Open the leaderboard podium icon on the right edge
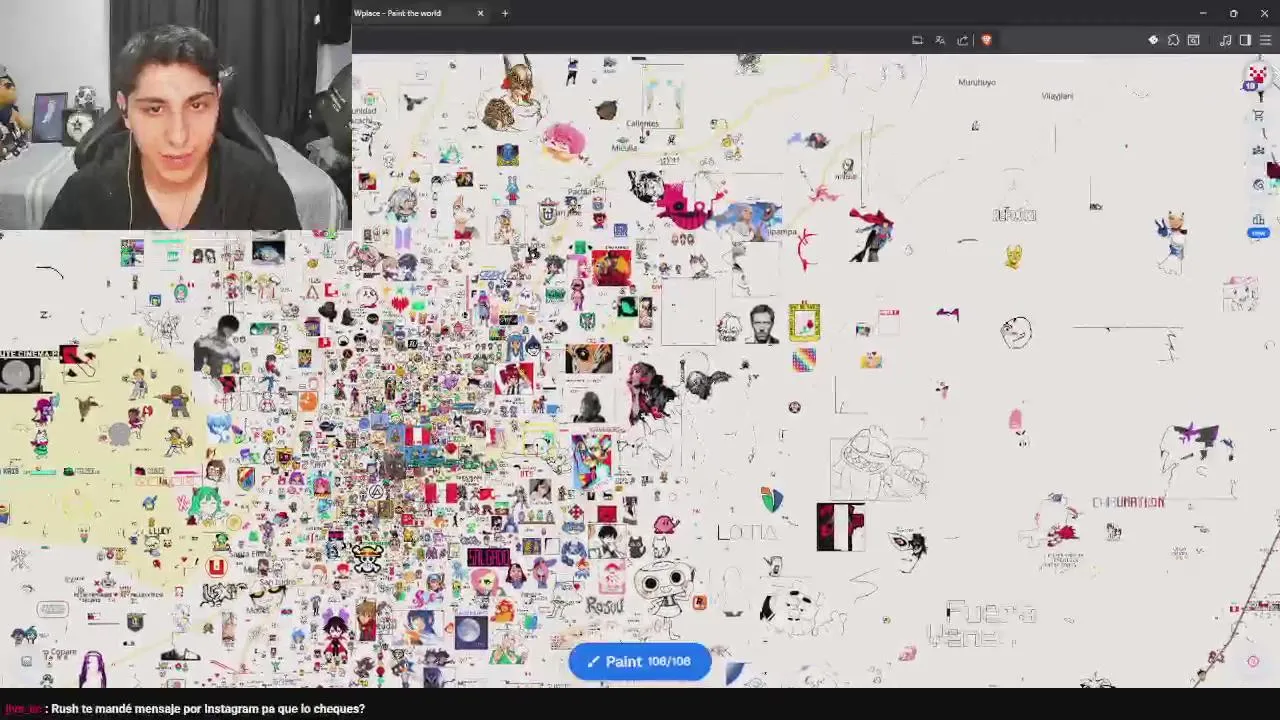Image resolution: width=1280 pixels, height=720 pixels. point(1258,219)
